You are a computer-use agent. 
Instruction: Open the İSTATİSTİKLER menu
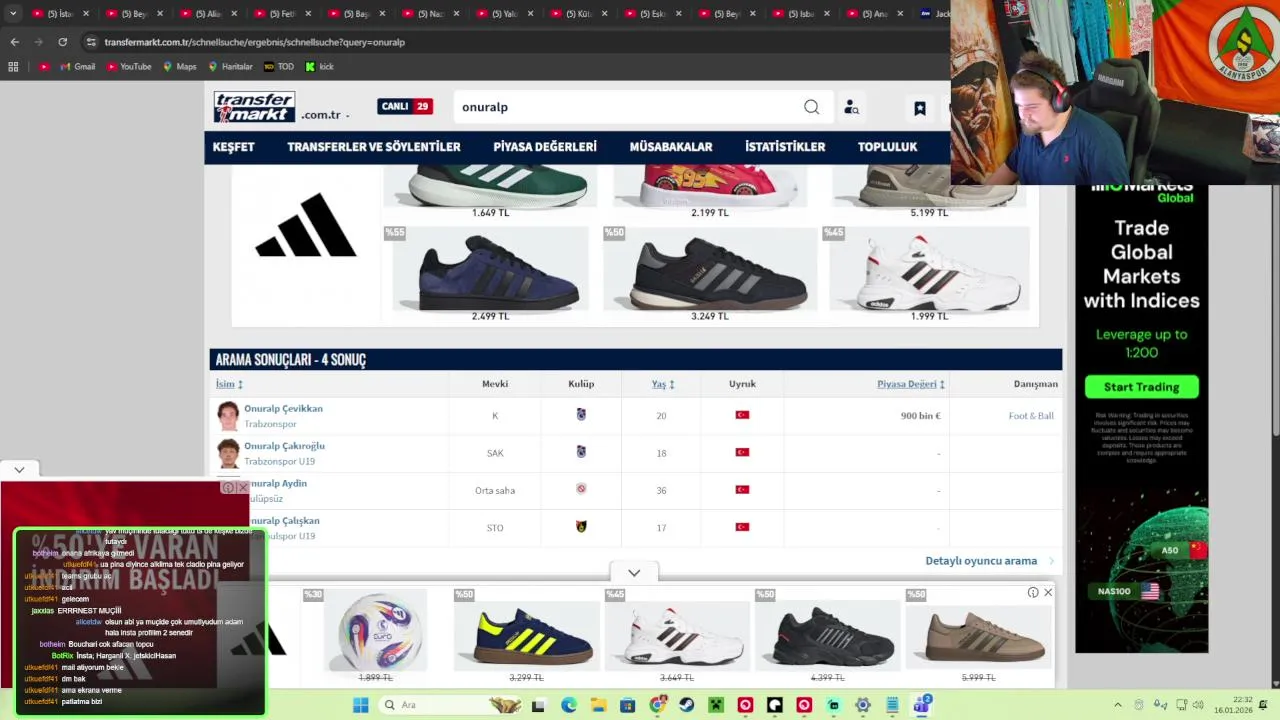tap(785, 147)
